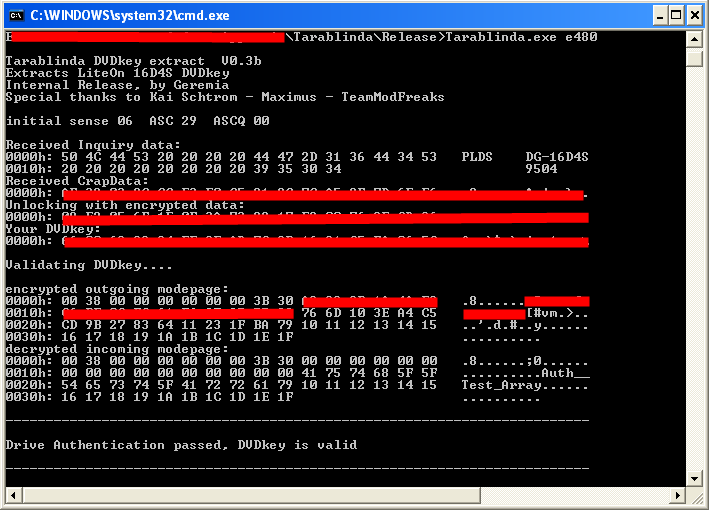Maximize the cmd.exe window
The height and width of the screenshot is (512, 711).
676,16
